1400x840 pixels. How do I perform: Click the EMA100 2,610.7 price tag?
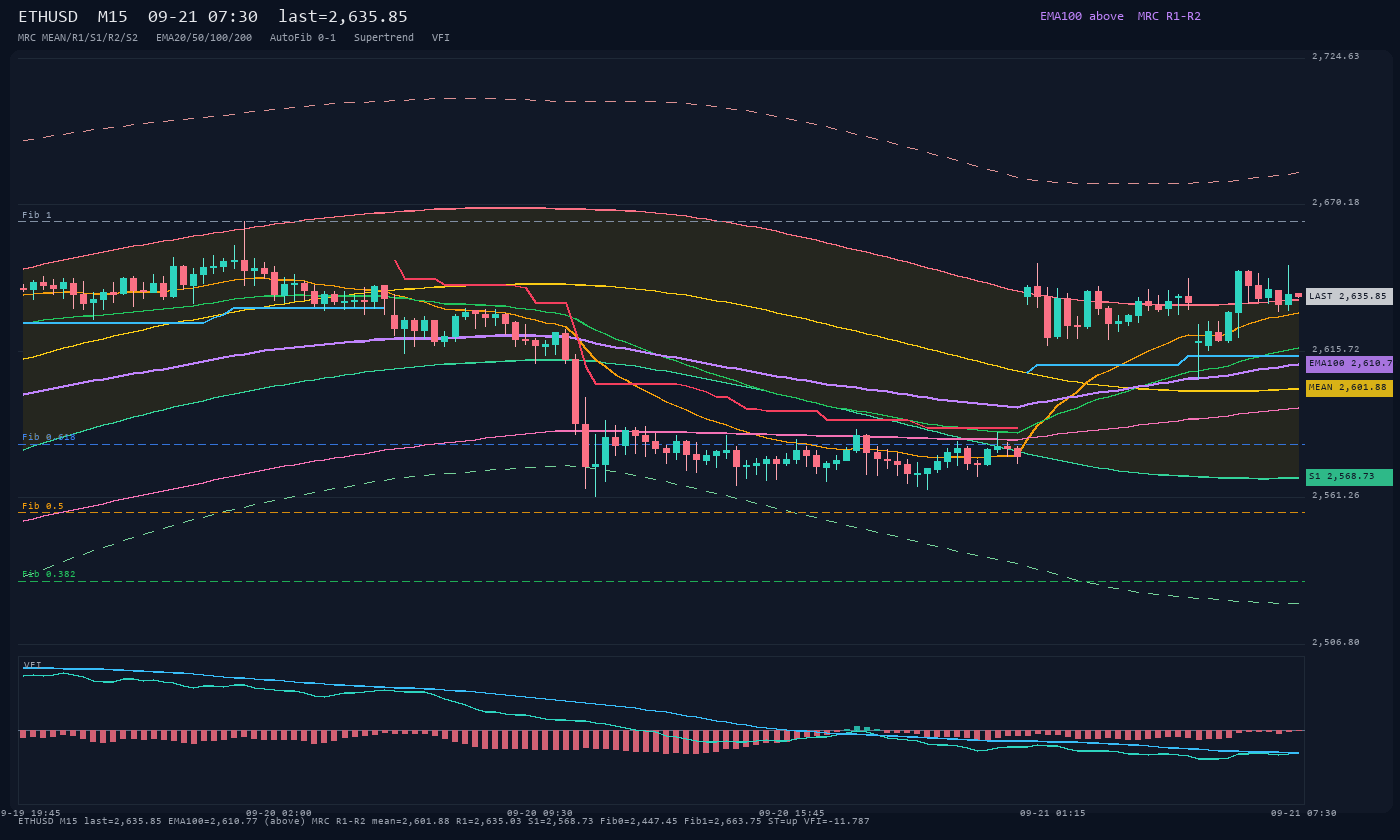[x=1349, y=364]
